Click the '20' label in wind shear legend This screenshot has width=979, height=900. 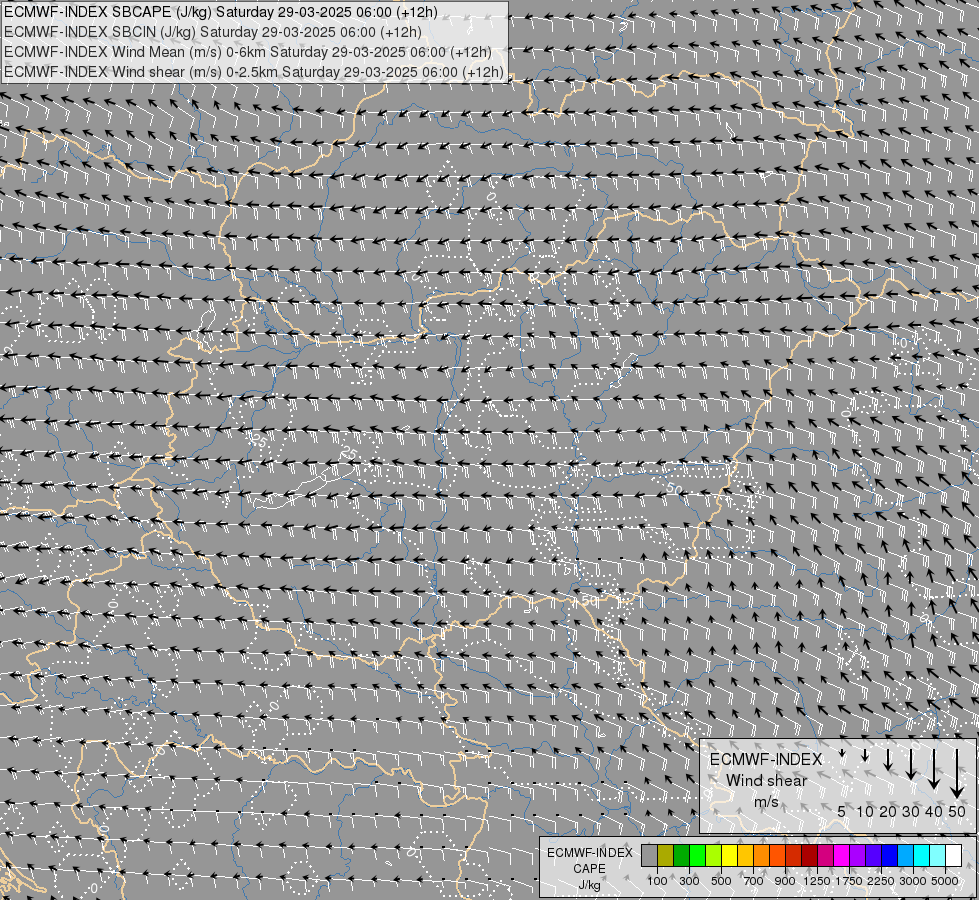[x=888, y=811]
